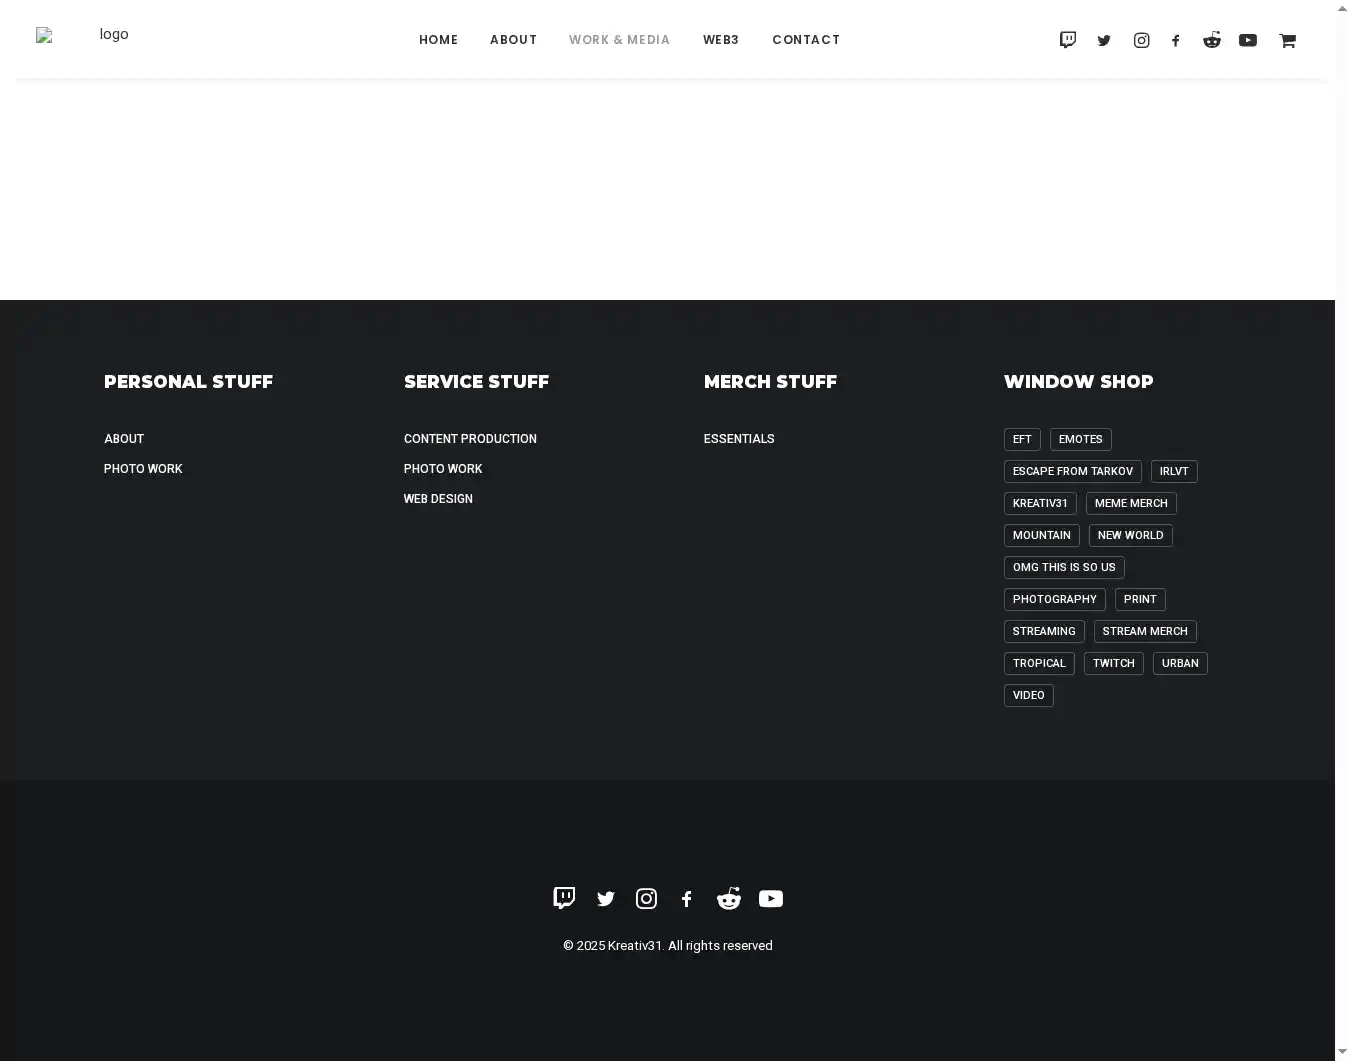Click the footer Reddit icon

[729, 899]
